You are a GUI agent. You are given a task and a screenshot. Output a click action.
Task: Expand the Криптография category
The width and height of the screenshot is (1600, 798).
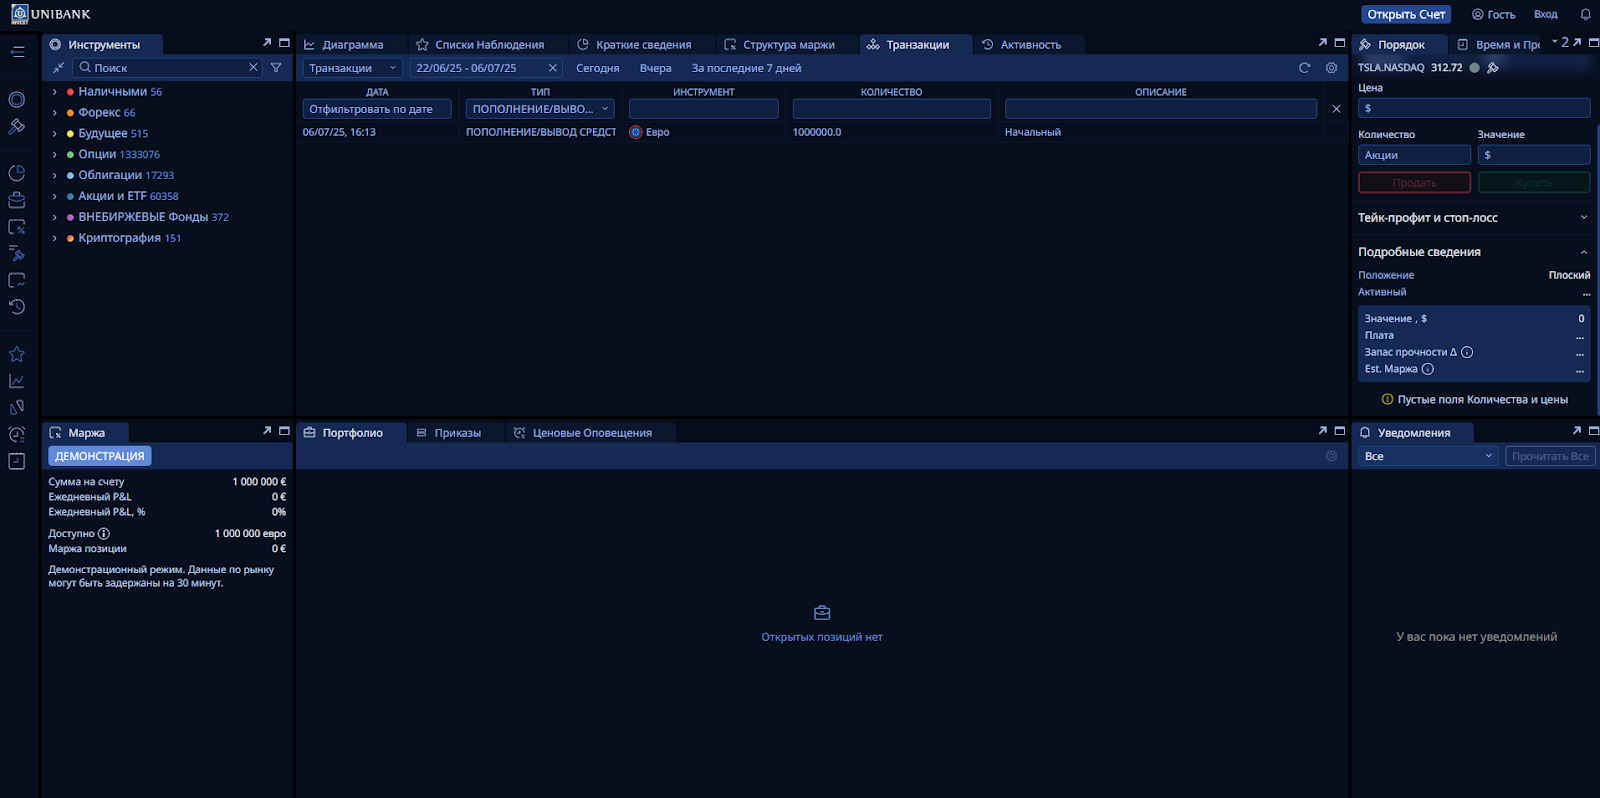tap(55, 239)
